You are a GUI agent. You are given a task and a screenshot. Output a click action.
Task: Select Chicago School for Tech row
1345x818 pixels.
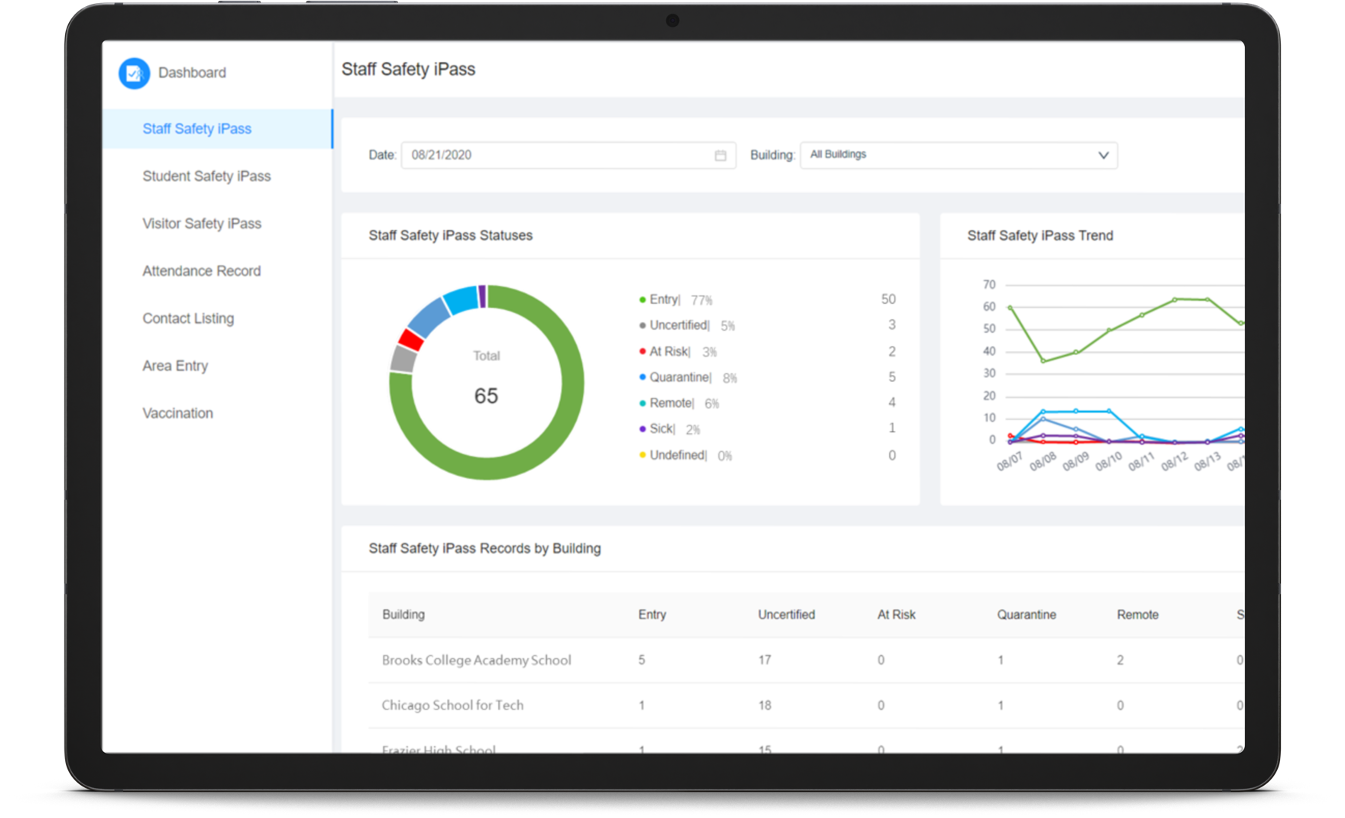pyautogui.click(x=452, y=705)
